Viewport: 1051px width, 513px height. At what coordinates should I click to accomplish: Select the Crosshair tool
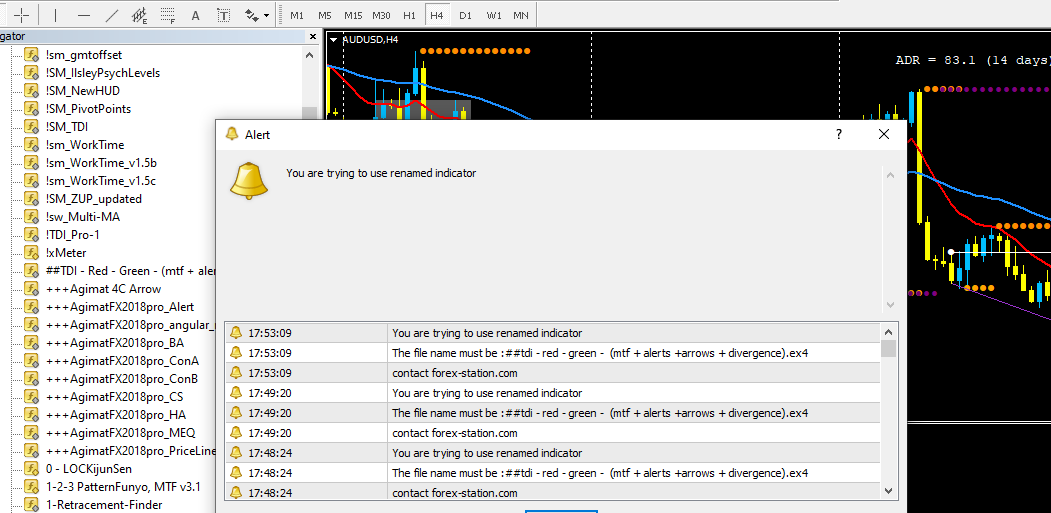coord(22,14)
